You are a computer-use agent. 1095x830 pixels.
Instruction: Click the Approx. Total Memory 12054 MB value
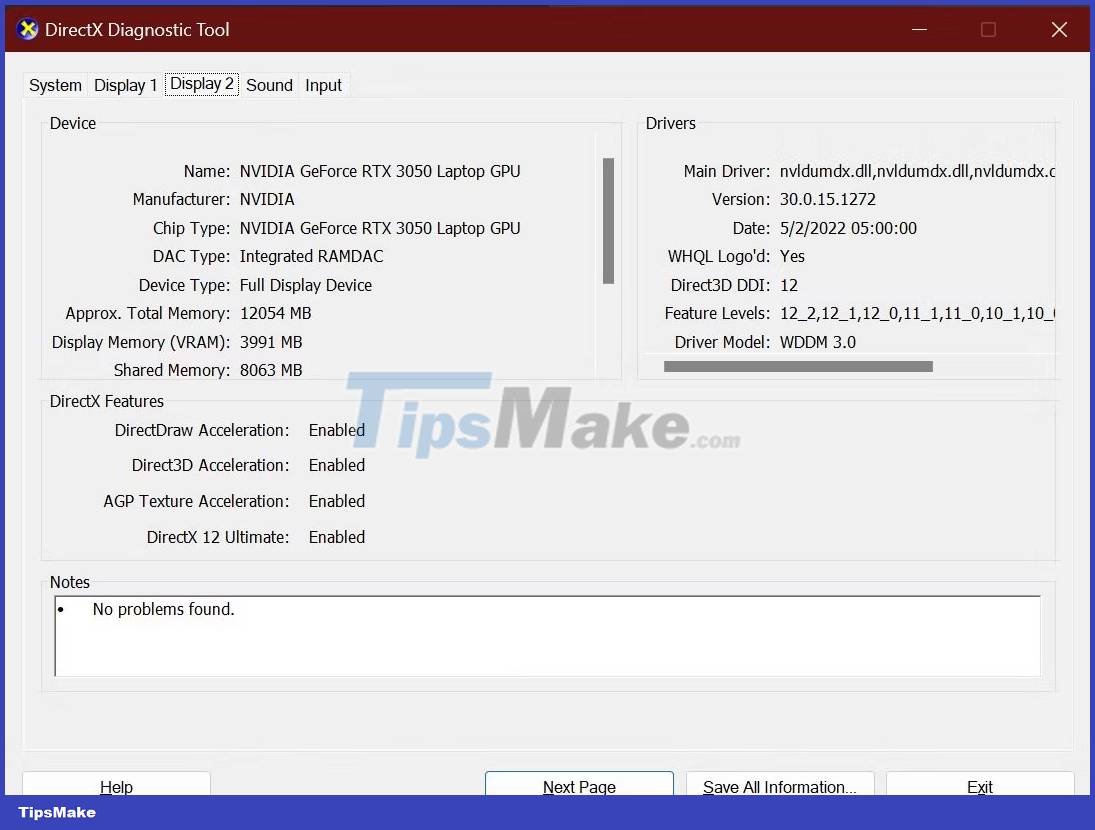click(x=275, y=313)
